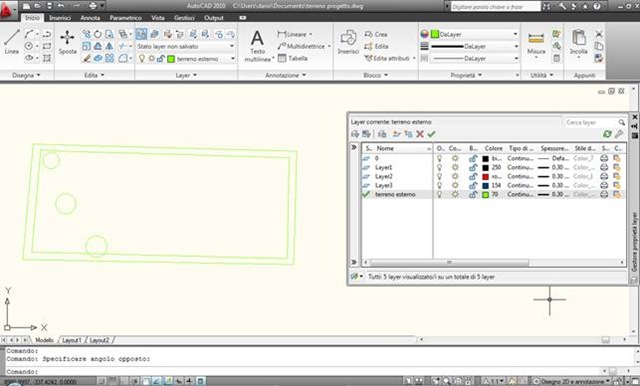Click the search magnifier in layer manager
The height and width of the screenshot is (386, 640).
621,122
